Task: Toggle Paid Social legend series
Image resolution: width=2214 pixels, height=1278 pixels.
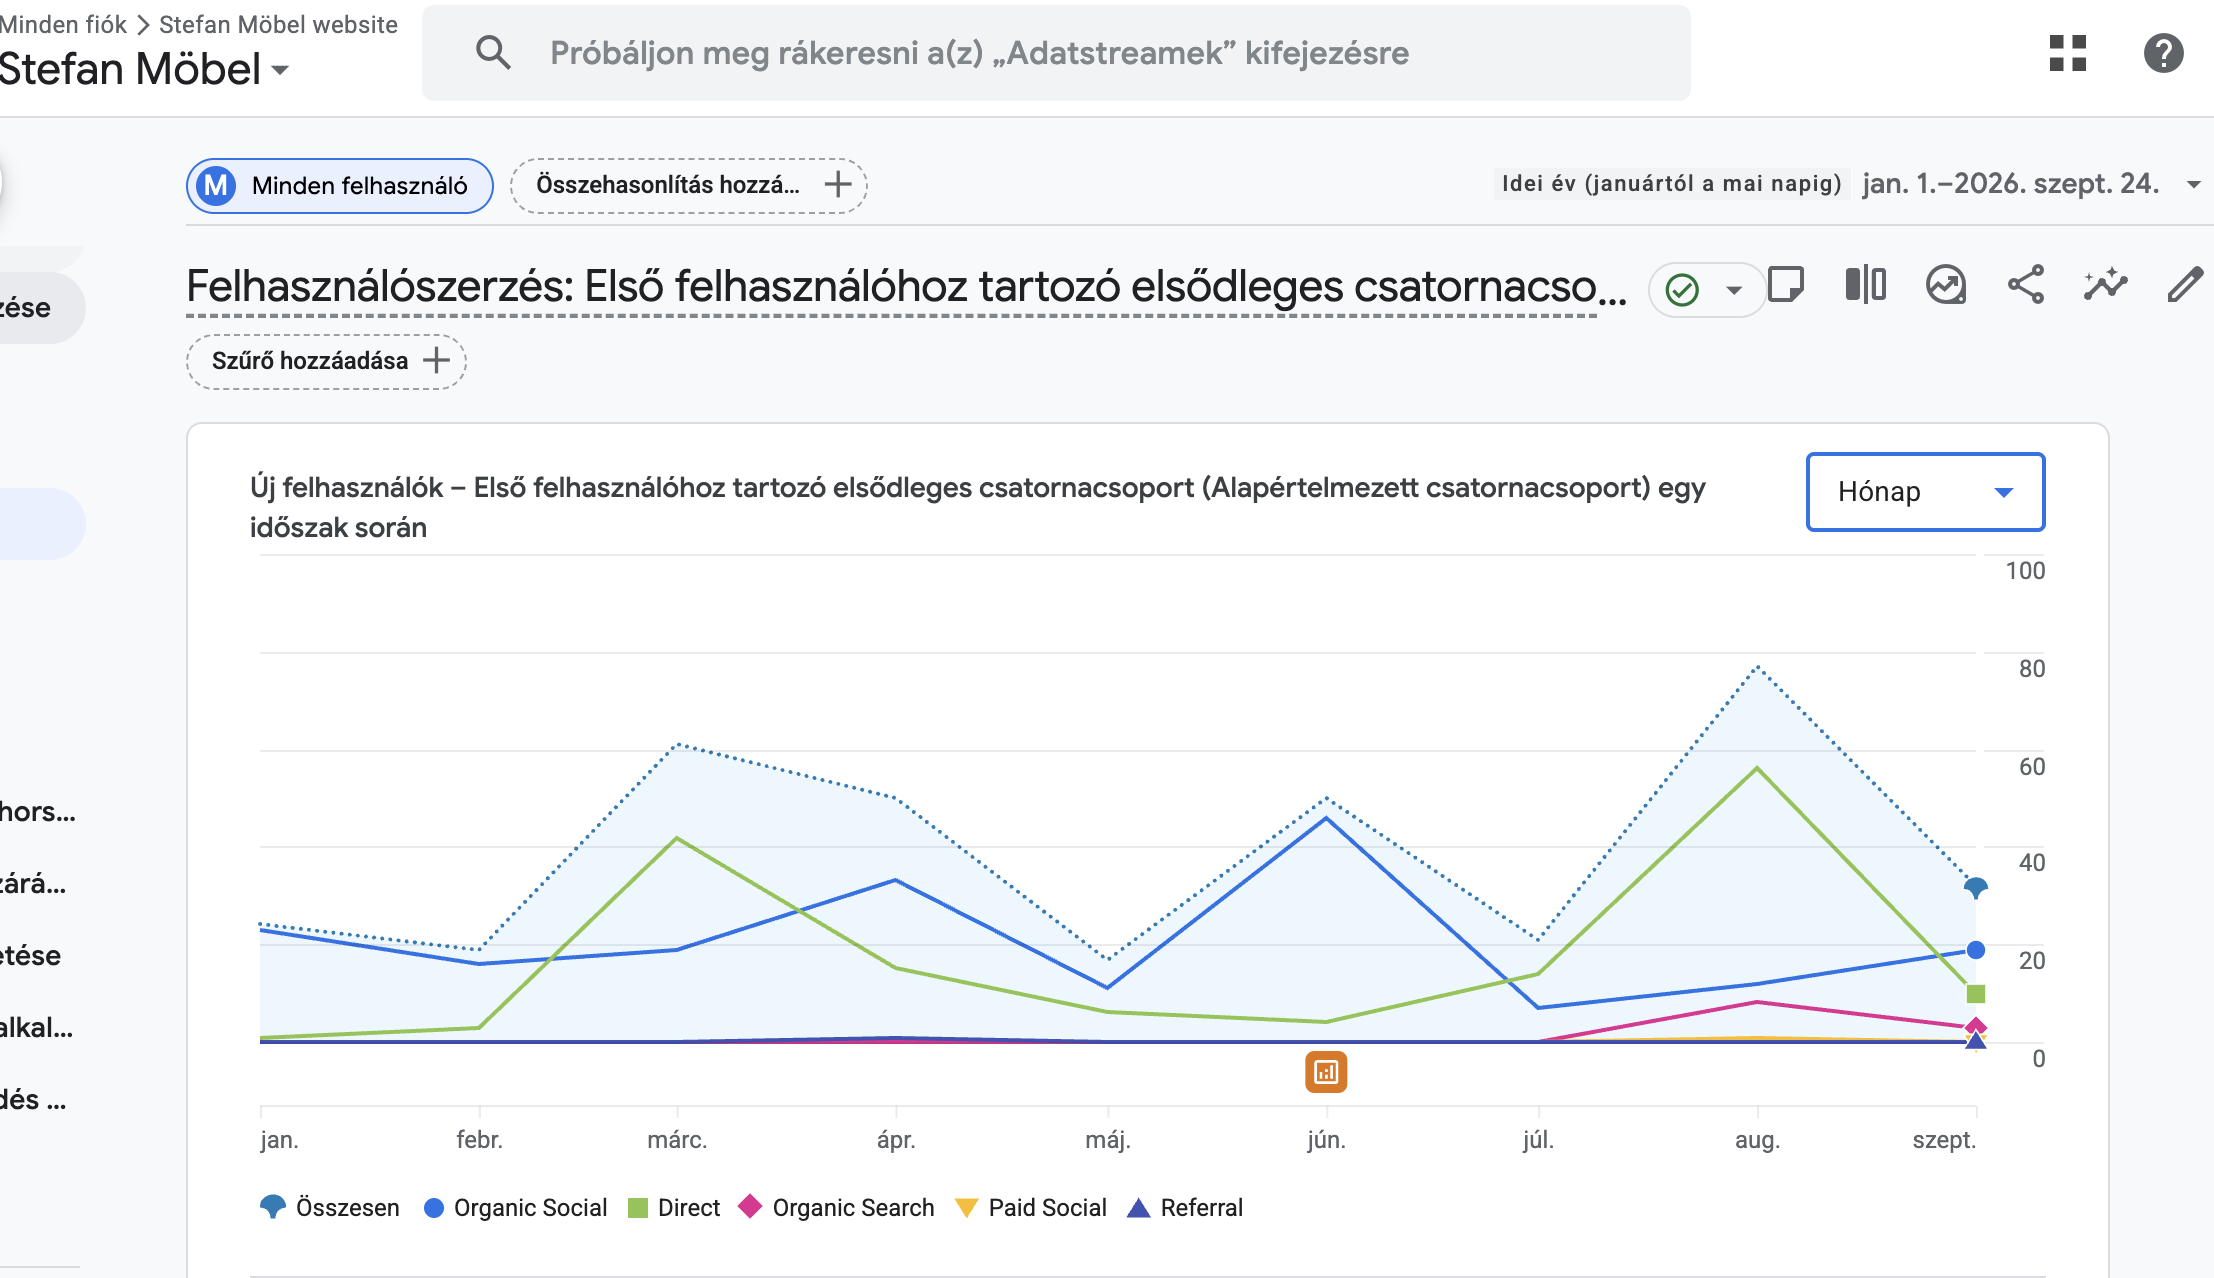Action: [1031, 1207]
